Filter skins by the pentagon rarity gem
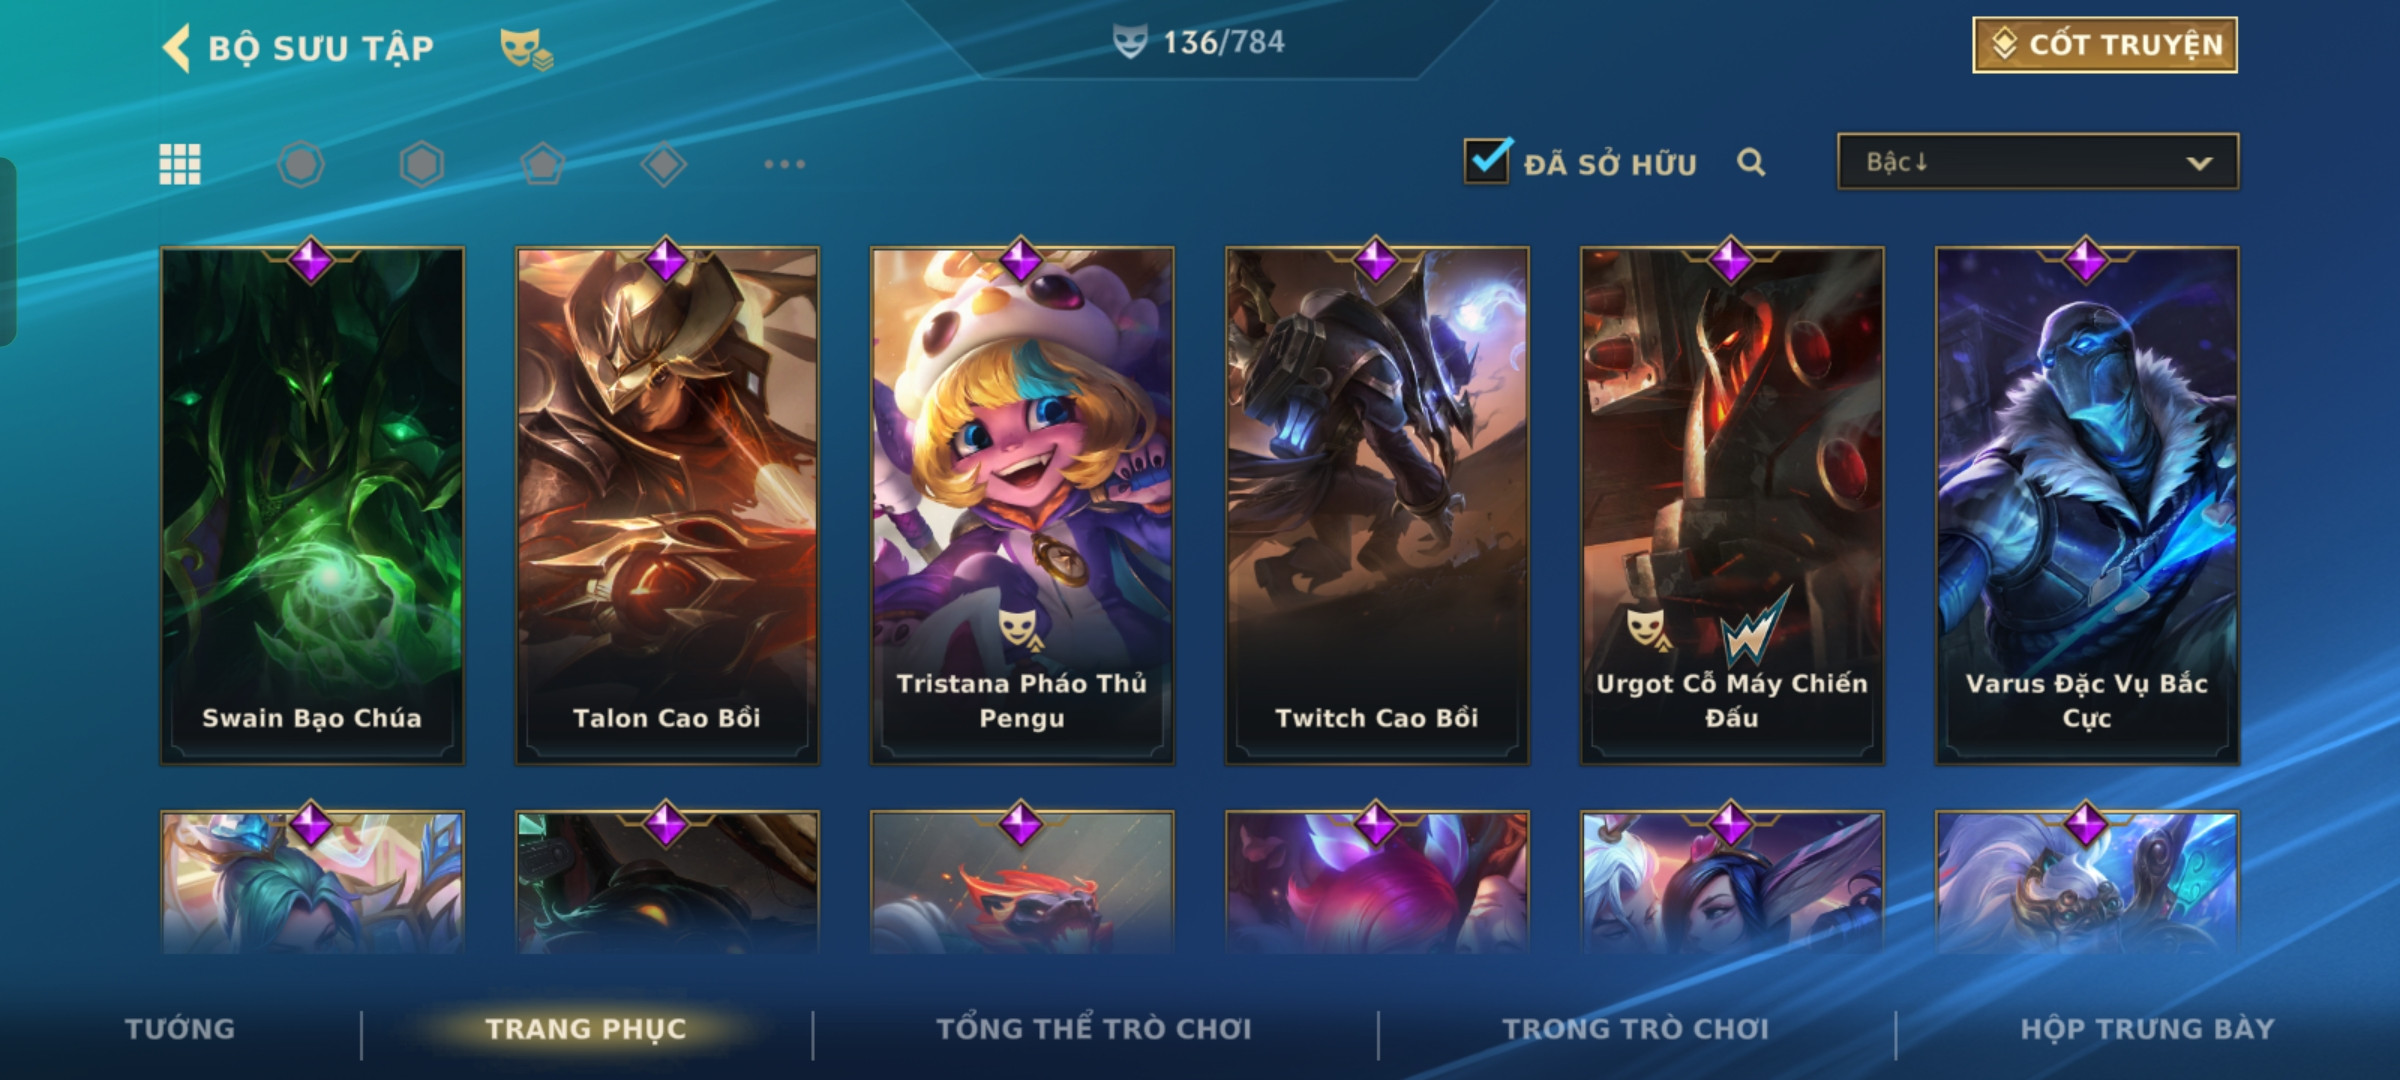This screenshot has width=2400, height=1080. pyautogui.click(x=543, y=164)
